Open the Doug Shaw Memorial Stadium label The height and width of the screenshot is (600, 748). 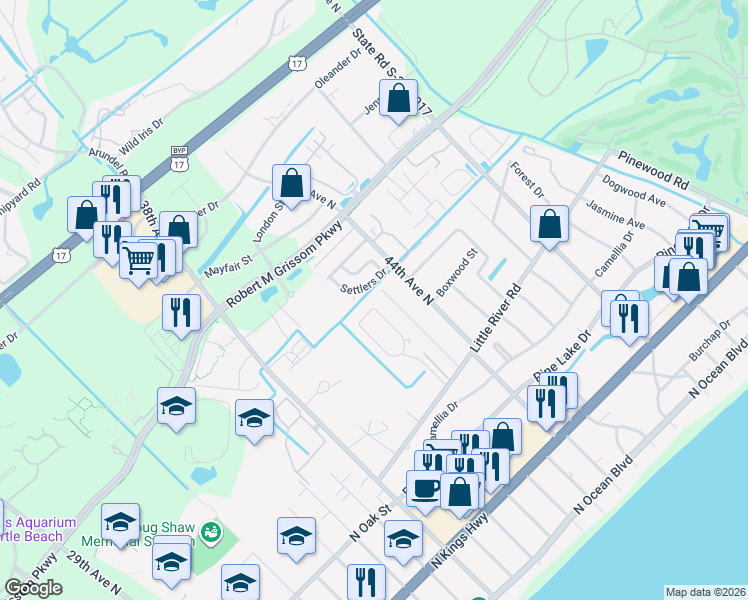(x=138, y=534)
